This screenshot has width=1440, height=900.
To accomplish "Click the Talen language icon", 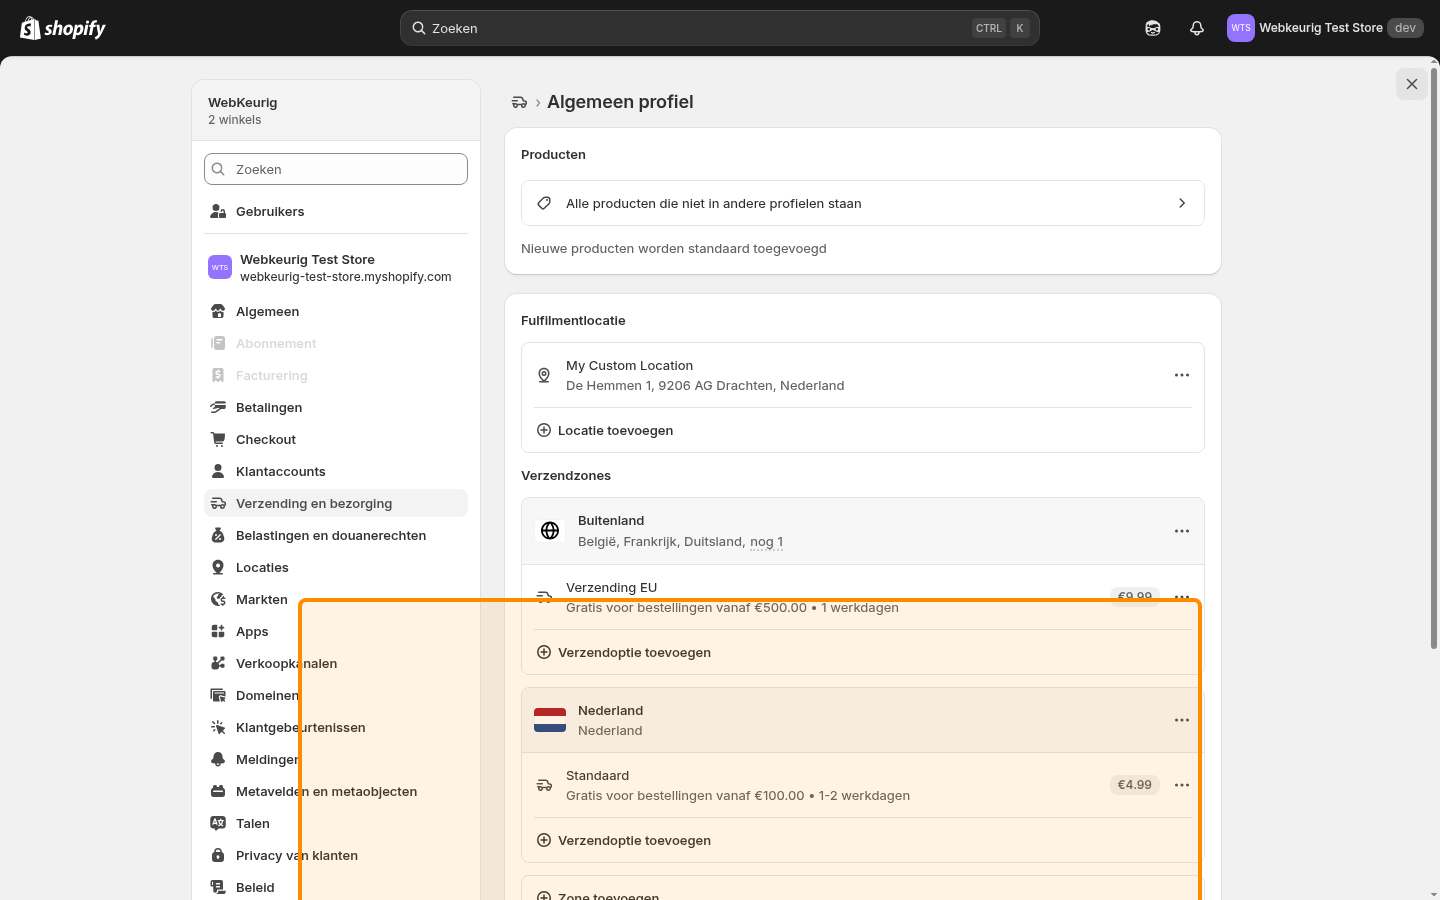I will (x=218, y=823).
